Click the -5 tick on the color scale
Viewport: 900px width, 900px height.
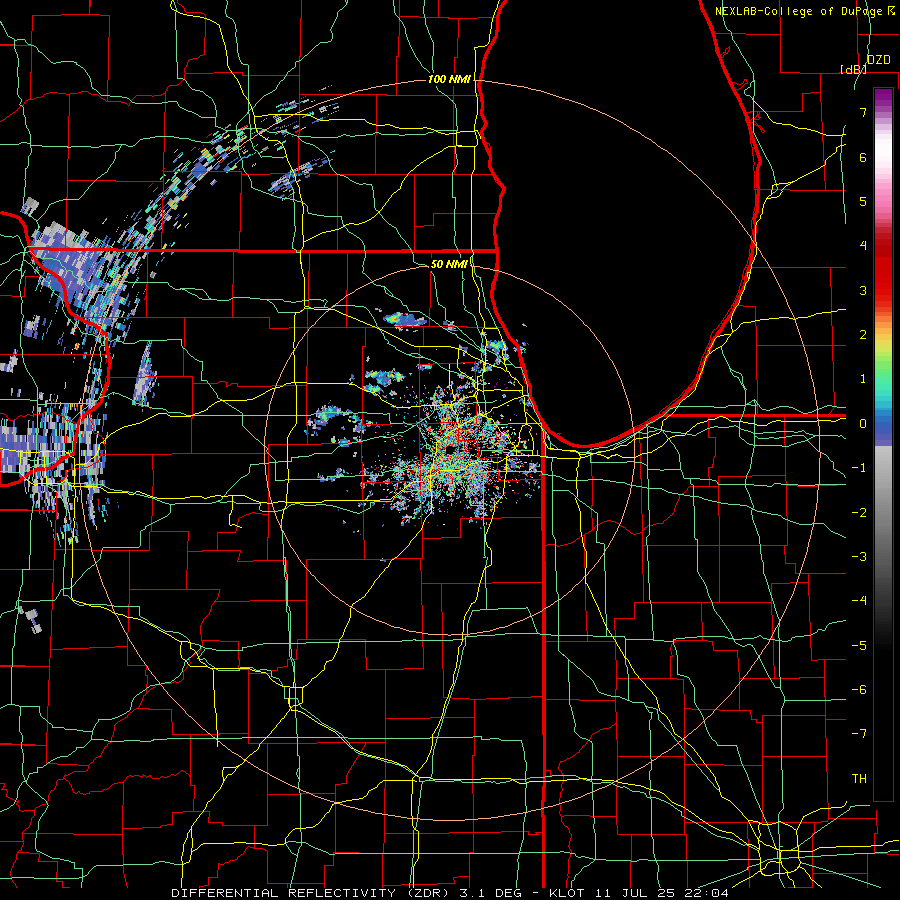pyautogui.click(x=859, y=646)
